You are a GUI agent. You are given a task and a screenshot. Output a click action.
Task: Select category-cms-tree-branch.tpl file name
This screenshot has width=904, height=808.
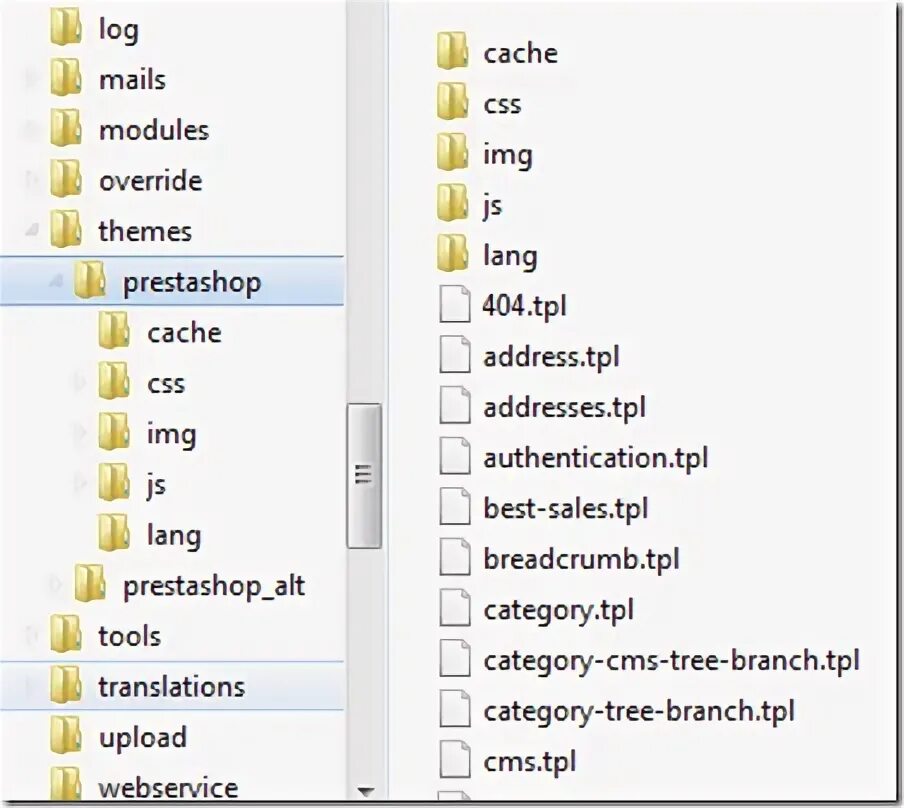[672, 661]
